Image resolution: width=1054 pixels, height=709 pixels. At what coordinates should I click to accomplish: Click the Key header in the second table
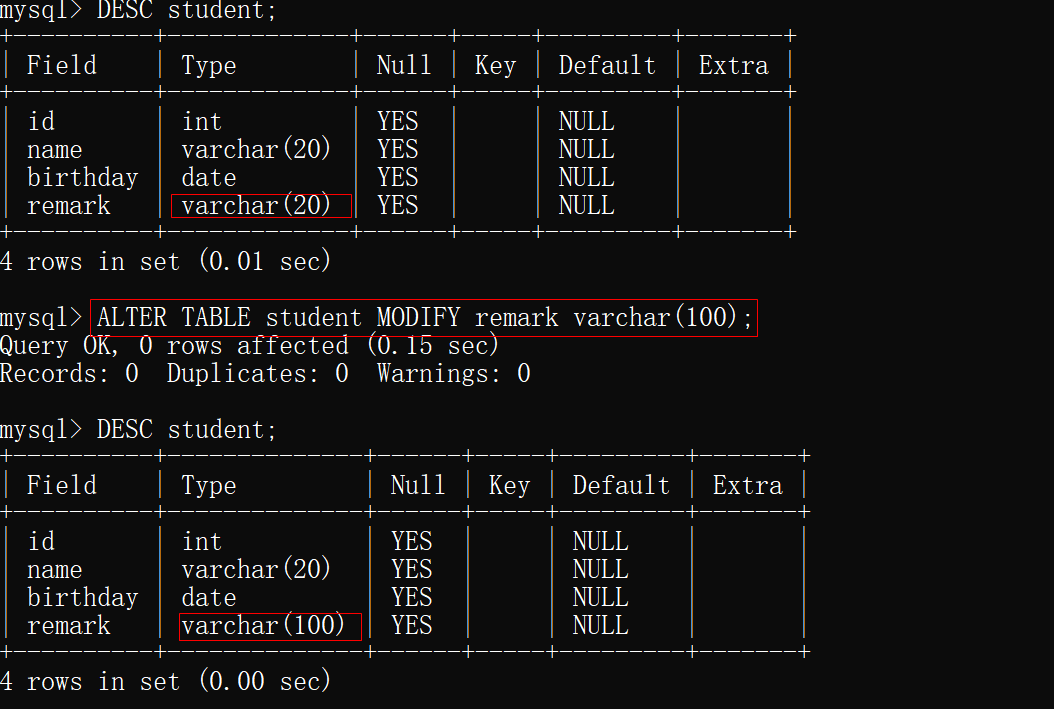(x=509, y=486)
